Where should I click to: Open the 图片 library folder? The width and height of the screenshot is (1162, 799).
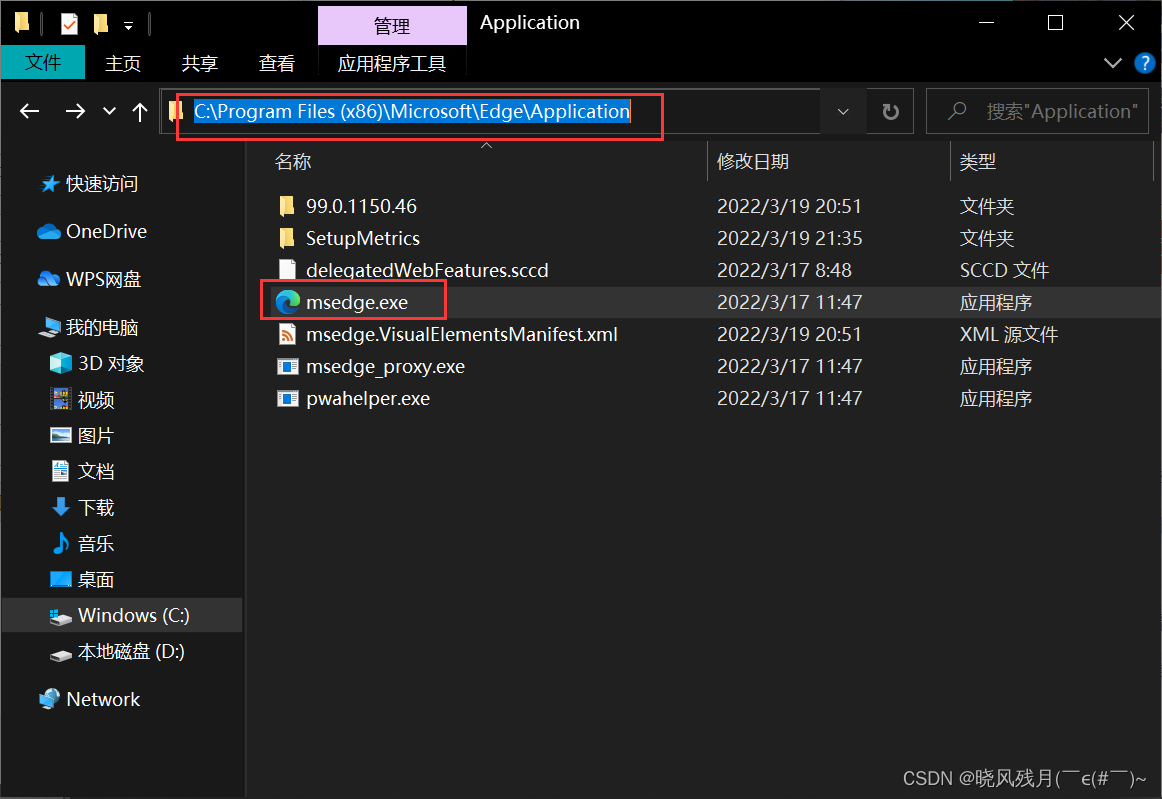tap(96, 435)
